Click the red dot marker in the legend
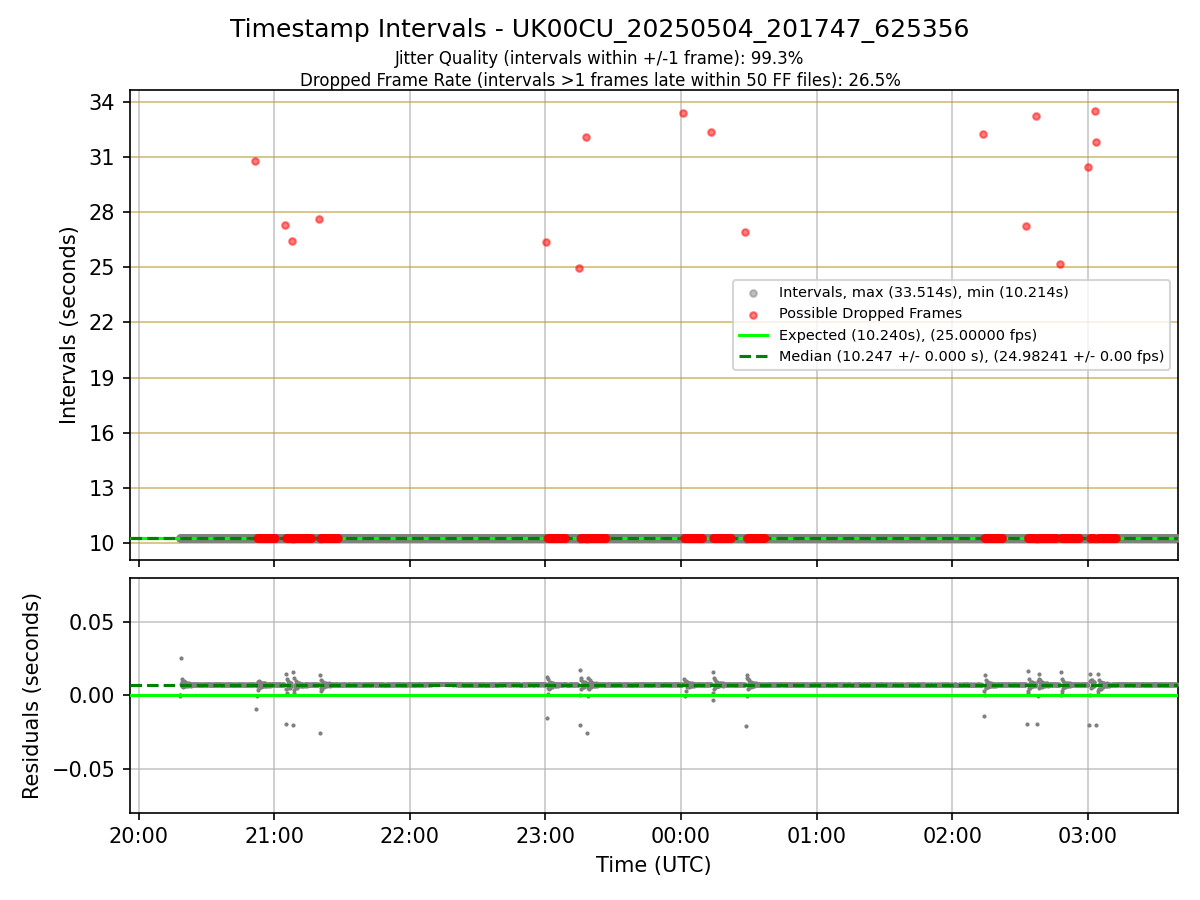The height and width of the screenshot is (900, 1200). point(754,313)
